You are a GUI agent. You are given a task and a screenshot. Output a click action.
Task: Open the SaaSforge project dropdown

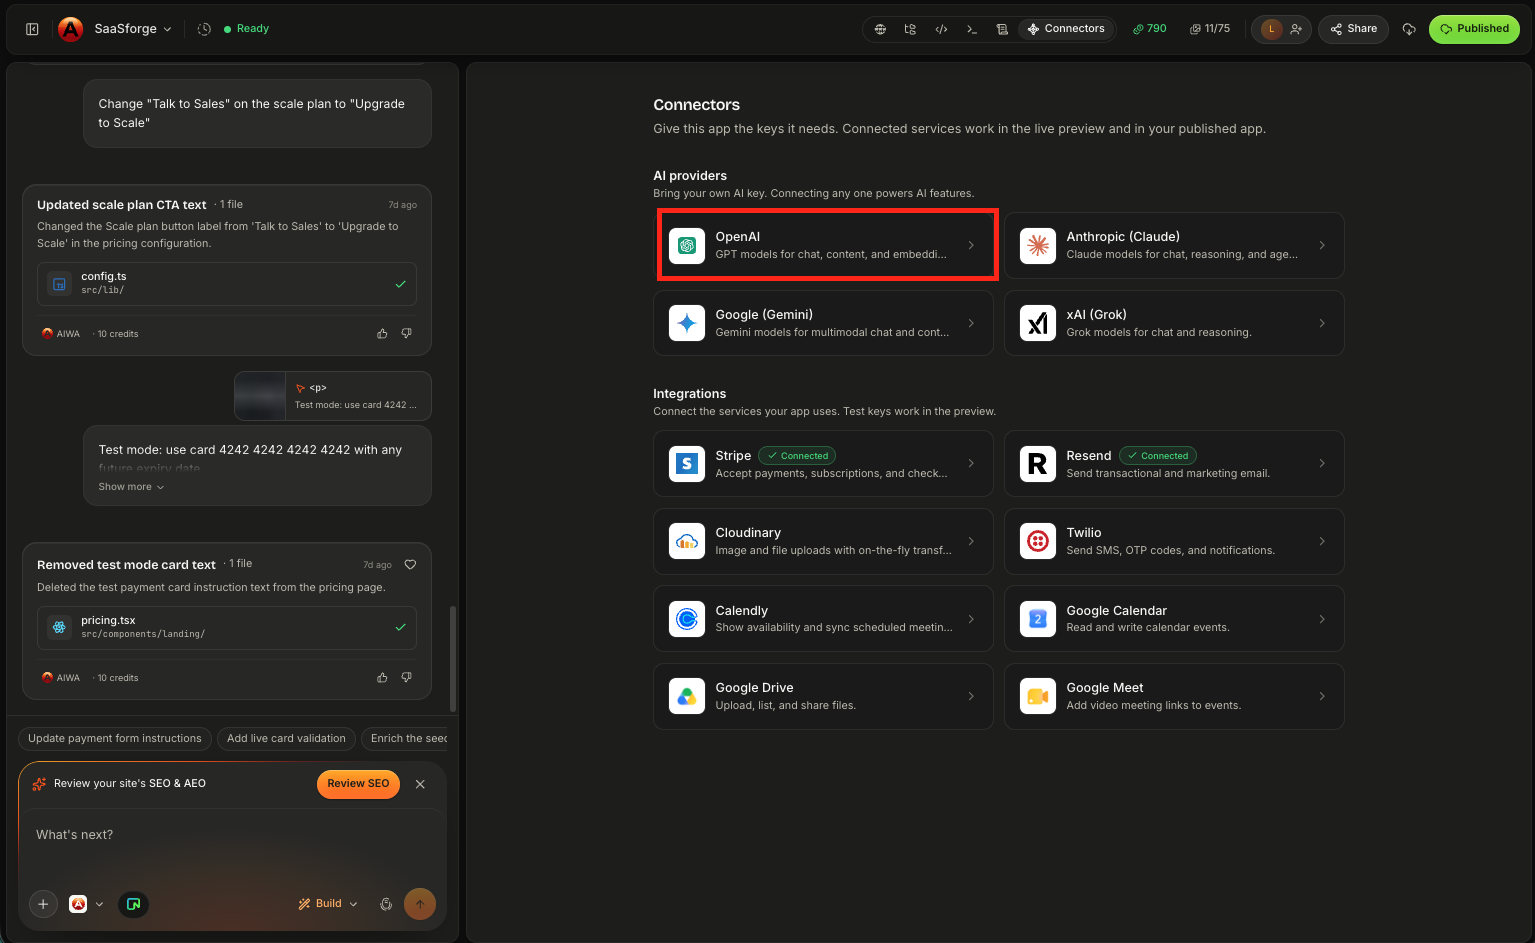133,29
